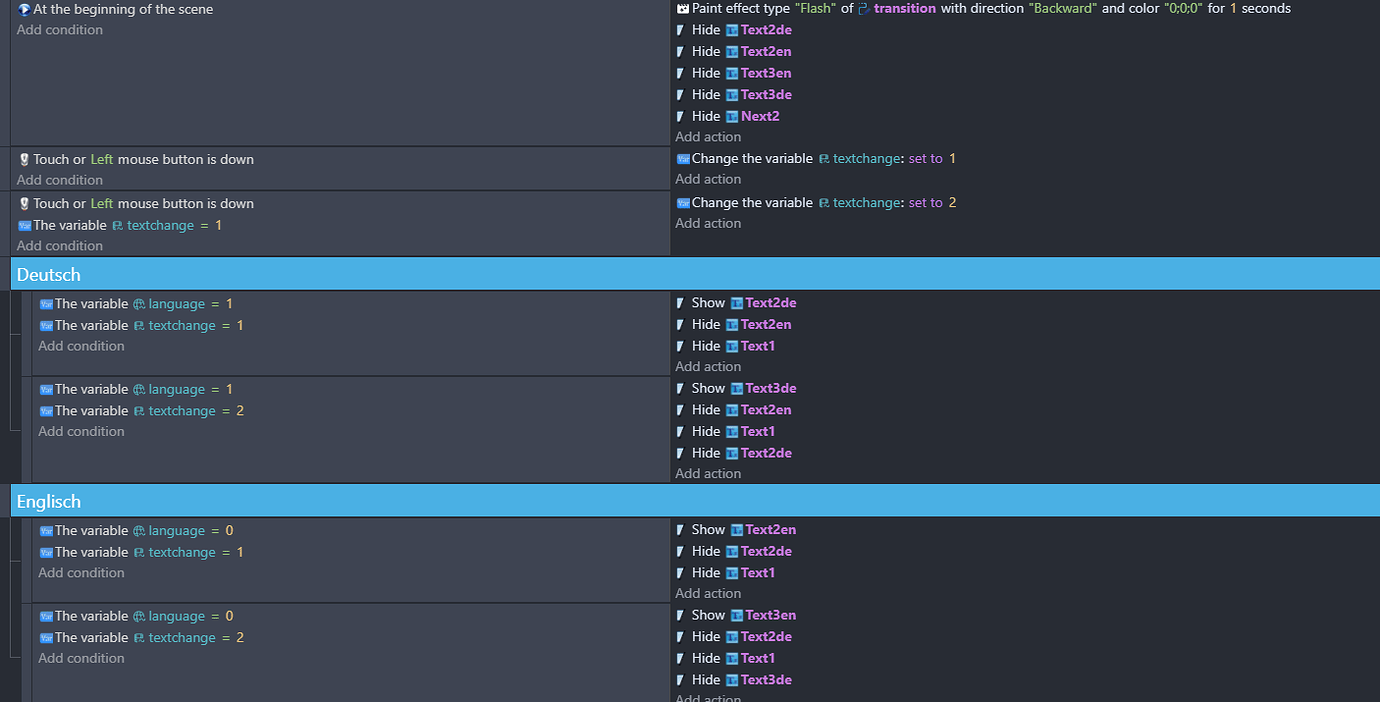1380x702 pixels.
Task: Select the "The variable textchange = 1" condition under Touch
Action: coord(120,226)
